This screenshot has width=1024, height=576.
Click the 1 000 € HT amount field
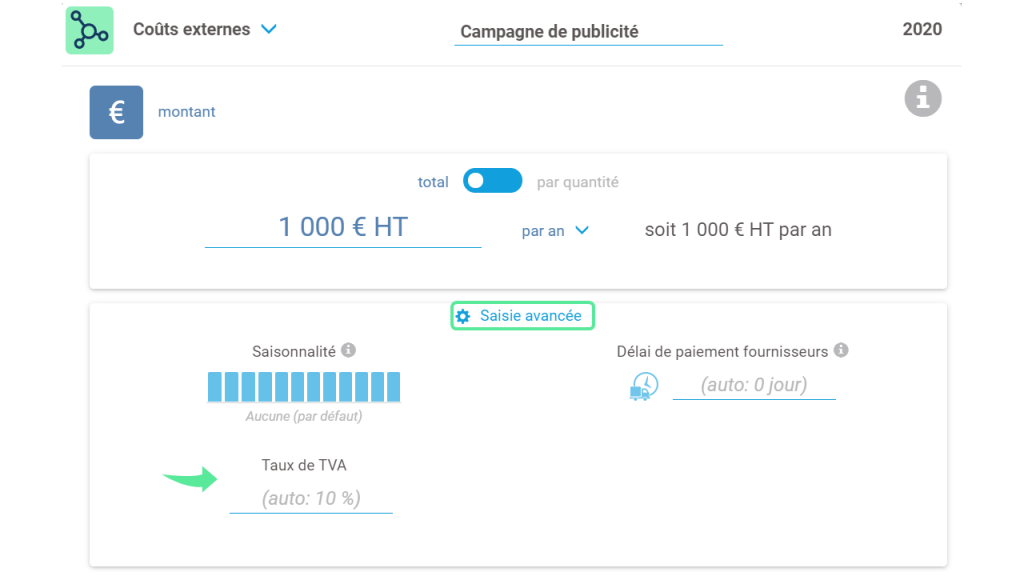coord(343,228)
